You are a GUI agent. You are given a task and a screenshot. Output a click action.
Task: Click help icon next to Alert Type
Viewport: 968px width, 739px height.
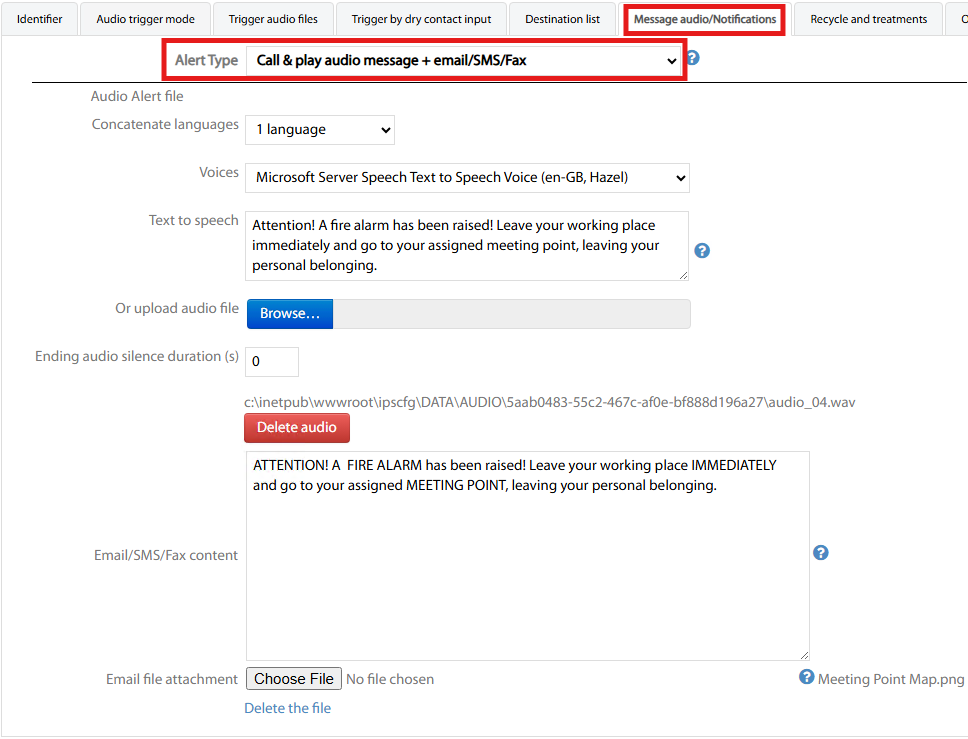point(692,58)
